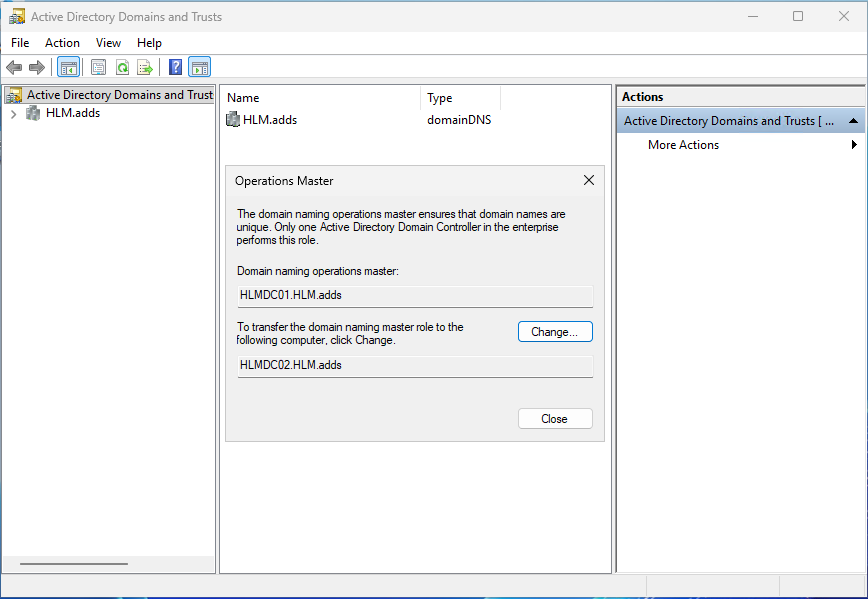Viewport: 868px width, 599px height.
Task: Click the Forward arrow in toolbar
Action: (x=37, y=68)
